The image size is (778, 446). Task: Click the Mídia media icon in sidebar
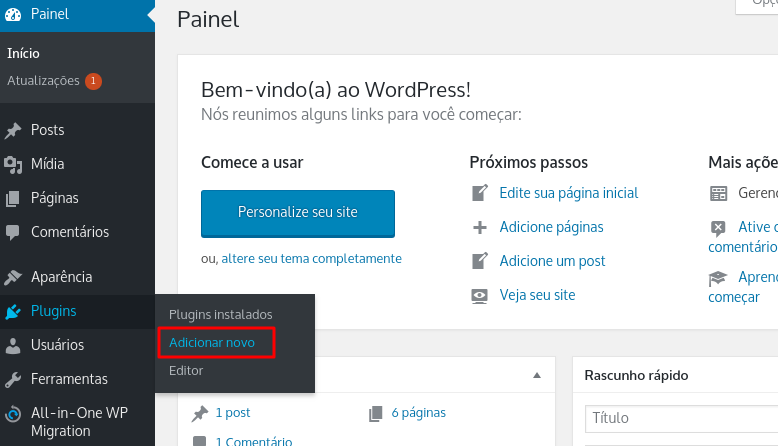coord(13,165)
